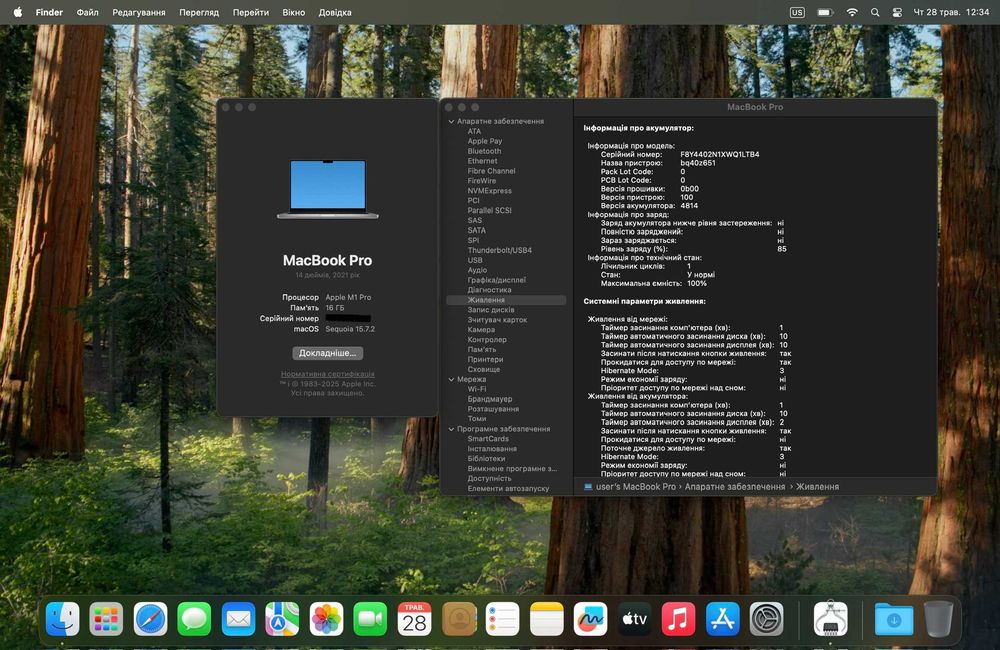
Task: Select NVMExpress in the sidebar
Action: [x=489, y=191]
